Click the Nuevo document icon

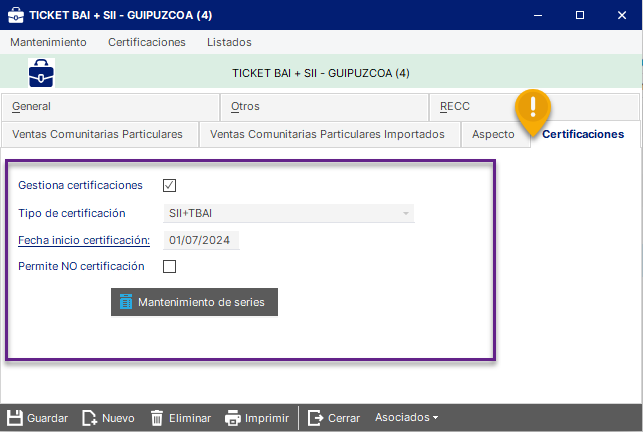pyautogui.click(x=89, y=418)
